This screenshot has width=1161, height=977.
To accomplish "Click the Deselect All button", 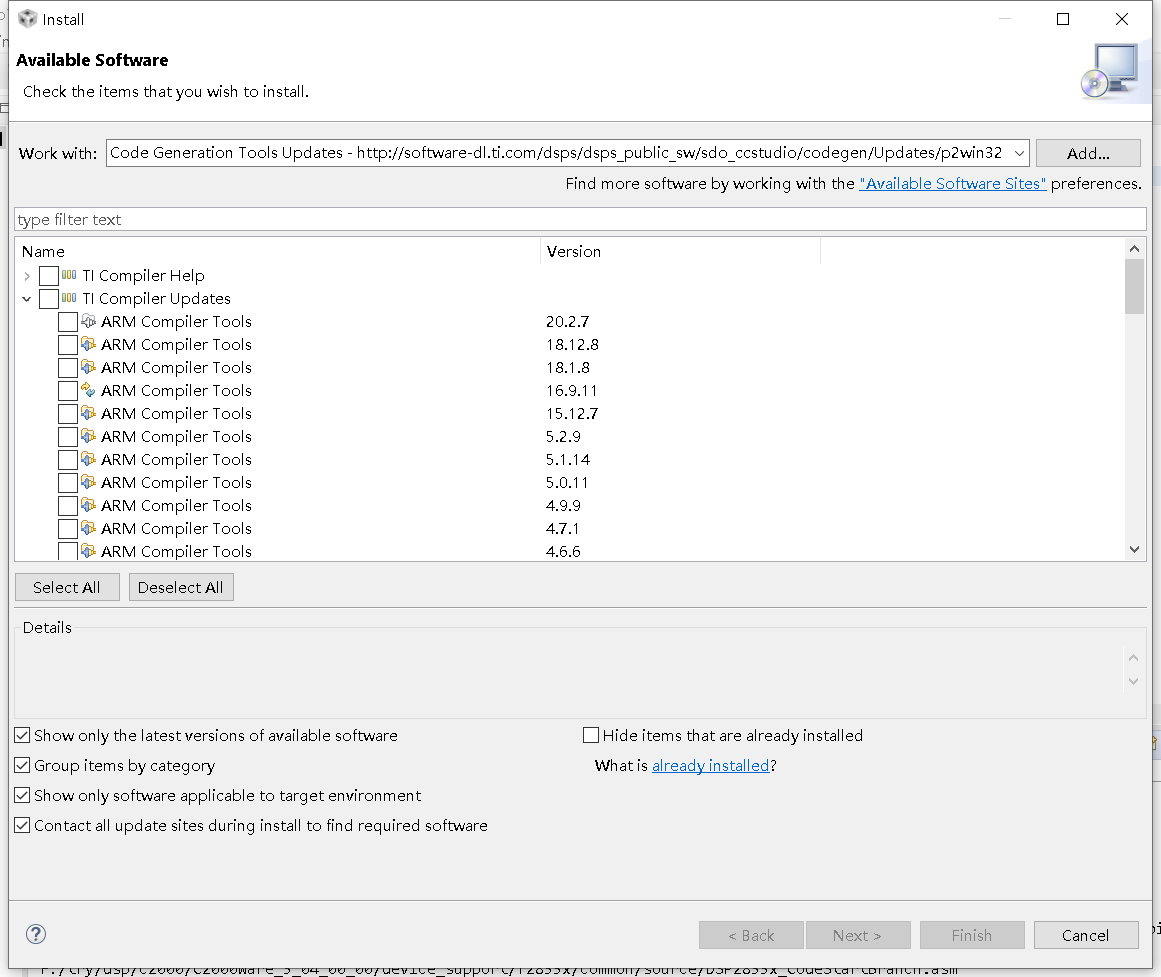I will point(181,587).
